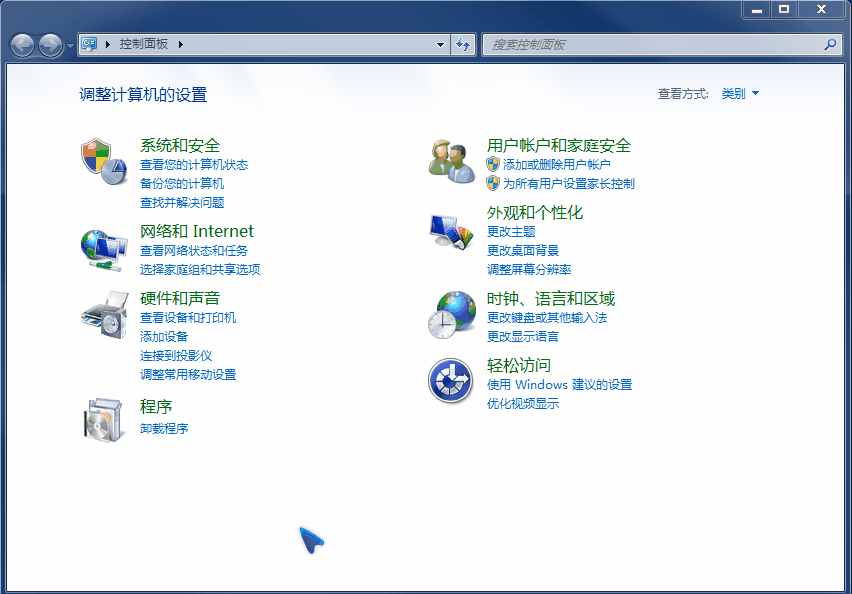Open 用户帐户和家庭安全 category
The height and width of the screenshot is (594, 852).
click(x=559, y=145)
